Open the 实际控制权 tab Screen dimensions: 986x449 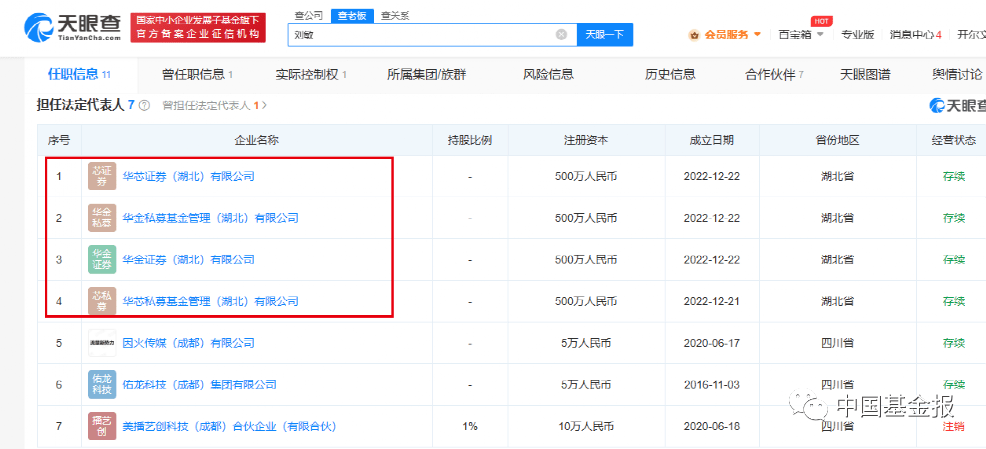[311, 75]
